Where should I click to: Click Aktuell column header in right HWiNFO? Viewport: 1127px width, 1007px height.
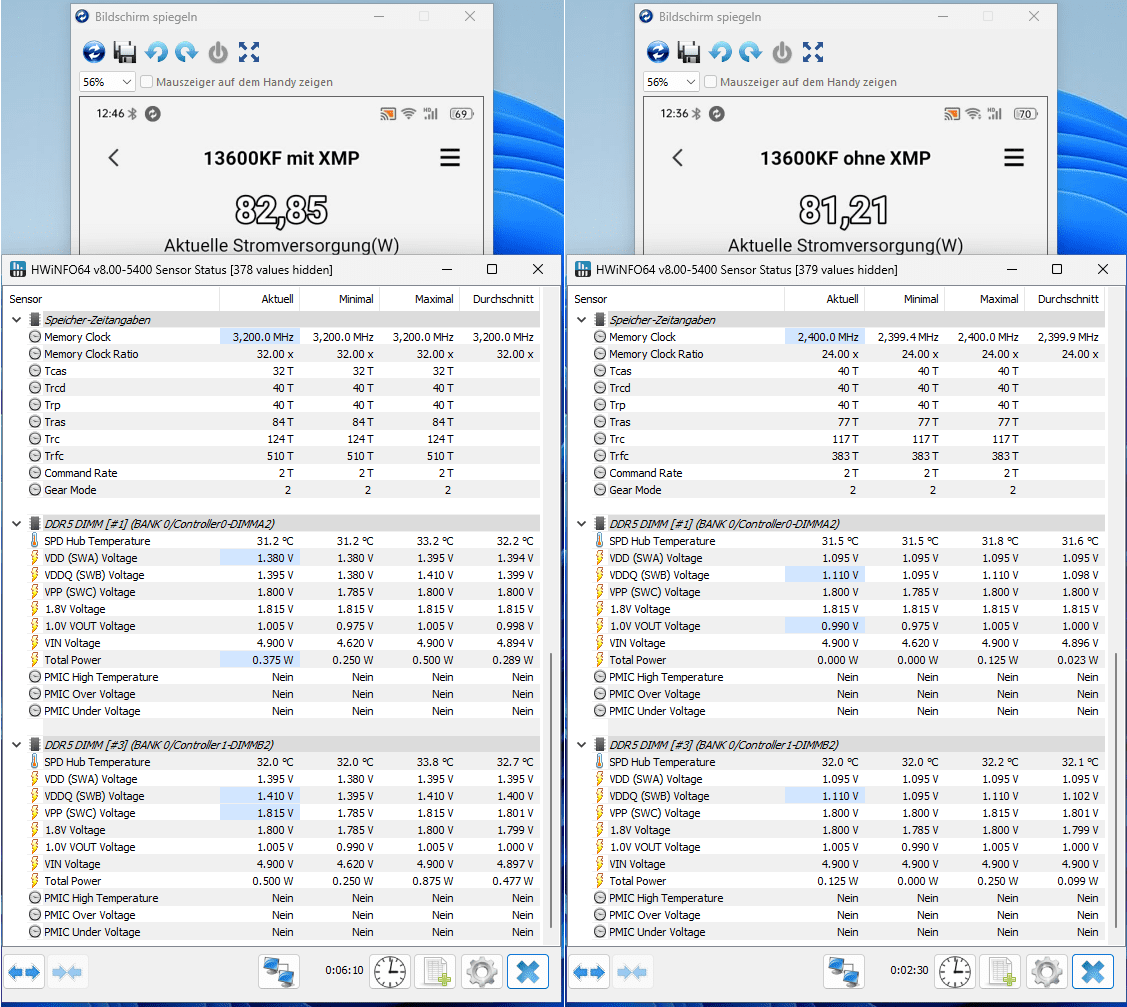coord(824,299)
